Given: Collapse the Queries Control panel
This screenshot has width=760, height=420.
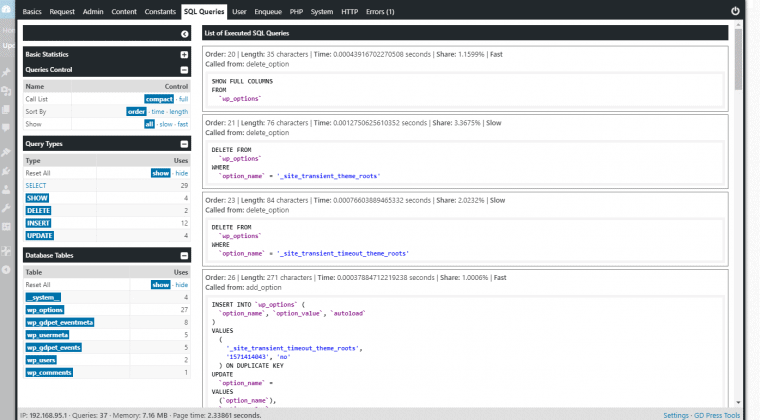Looking at the screenshot, I should [x=184, y=70].
